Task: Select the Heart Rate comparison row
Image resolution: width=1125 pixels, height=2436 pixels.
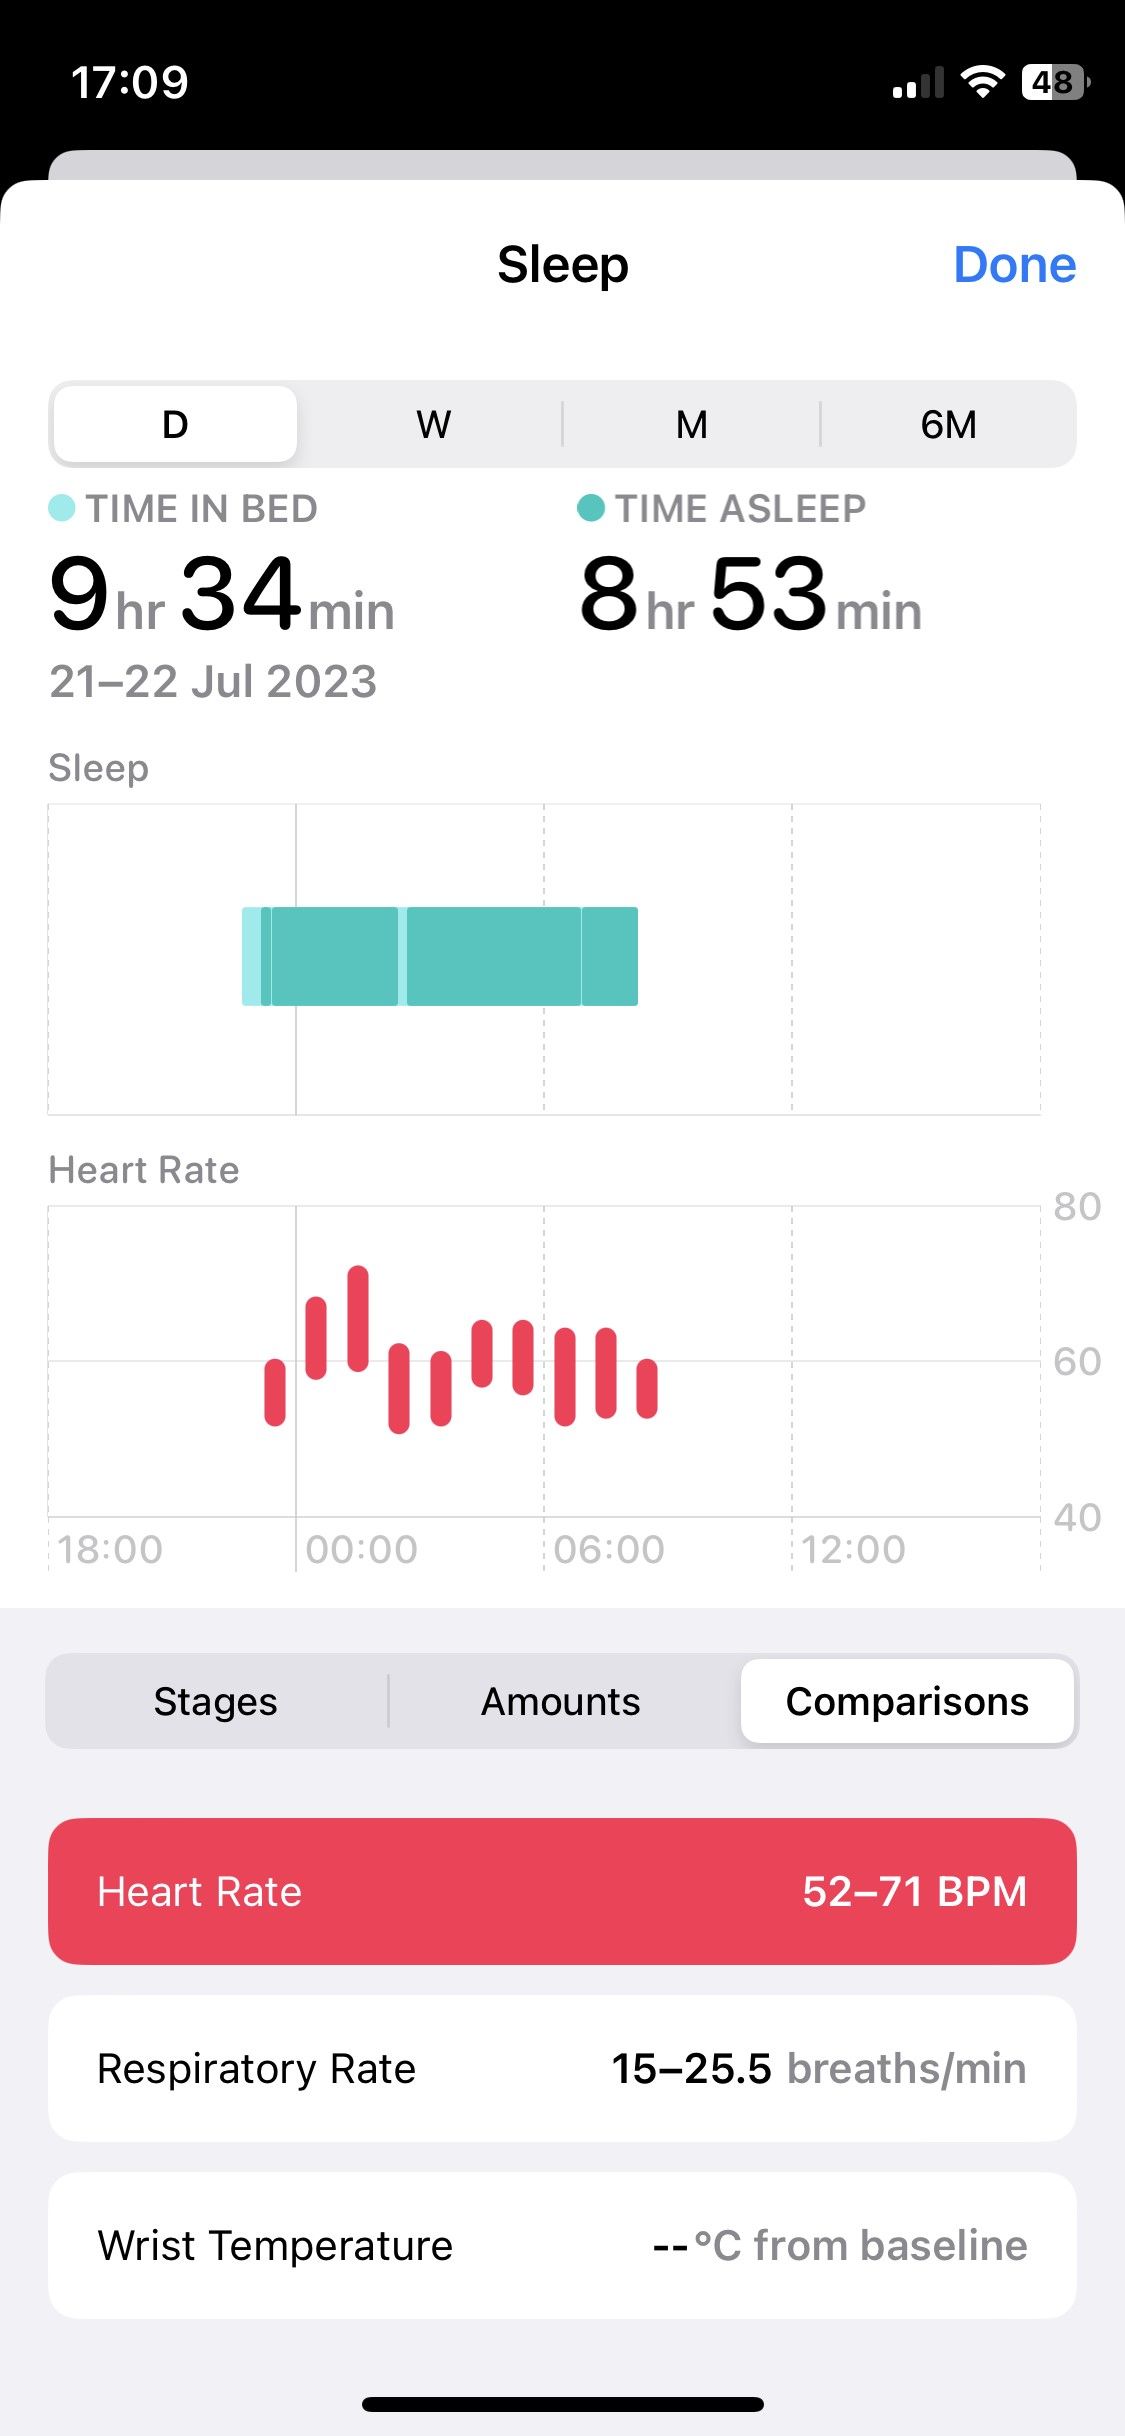Action: (562, 1891)
